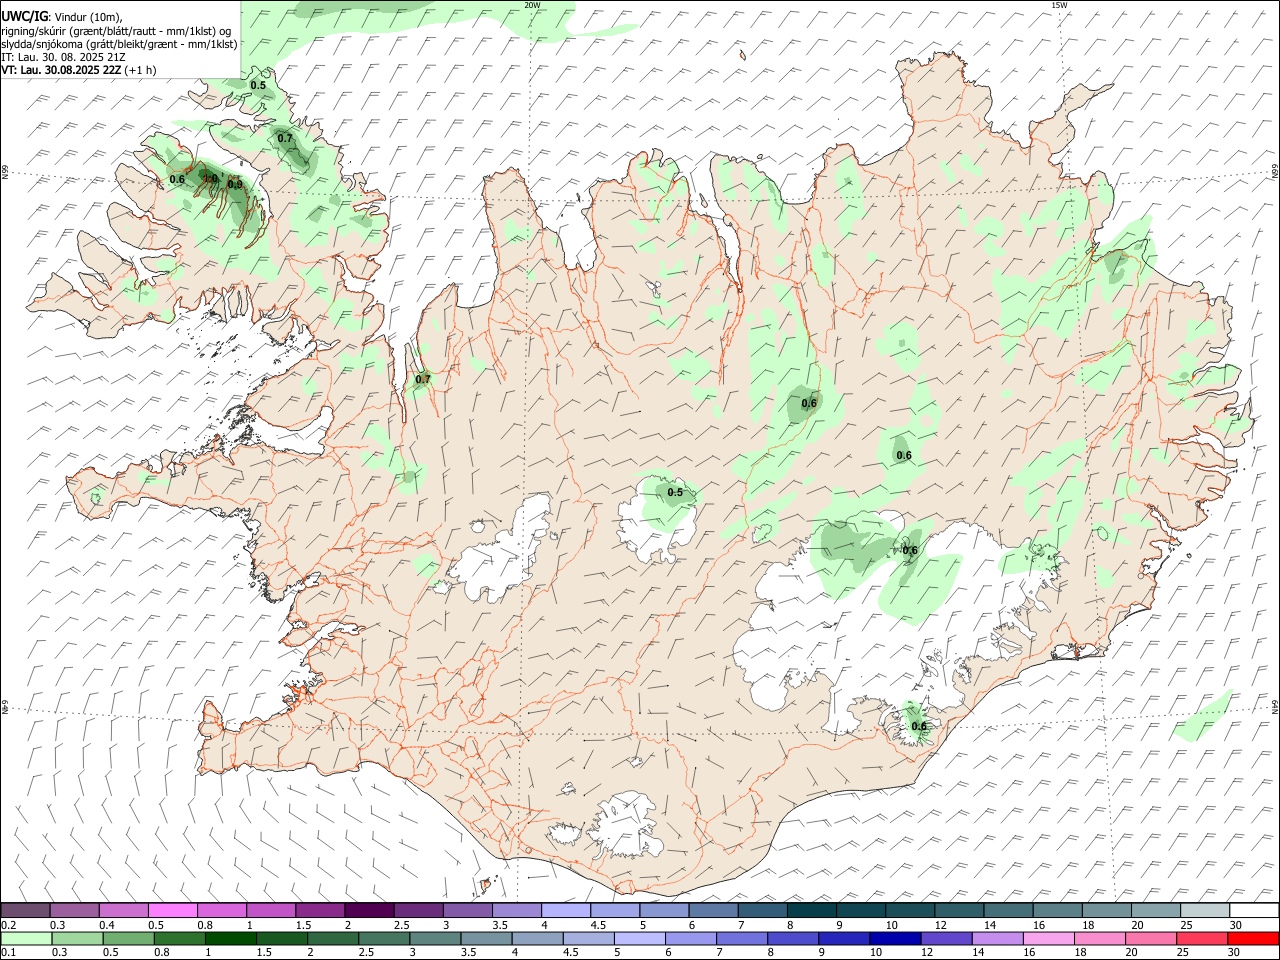1280x960 pixels.
Task: Click the "0.1" label under the lower legend row
Action: coord(9,953)
